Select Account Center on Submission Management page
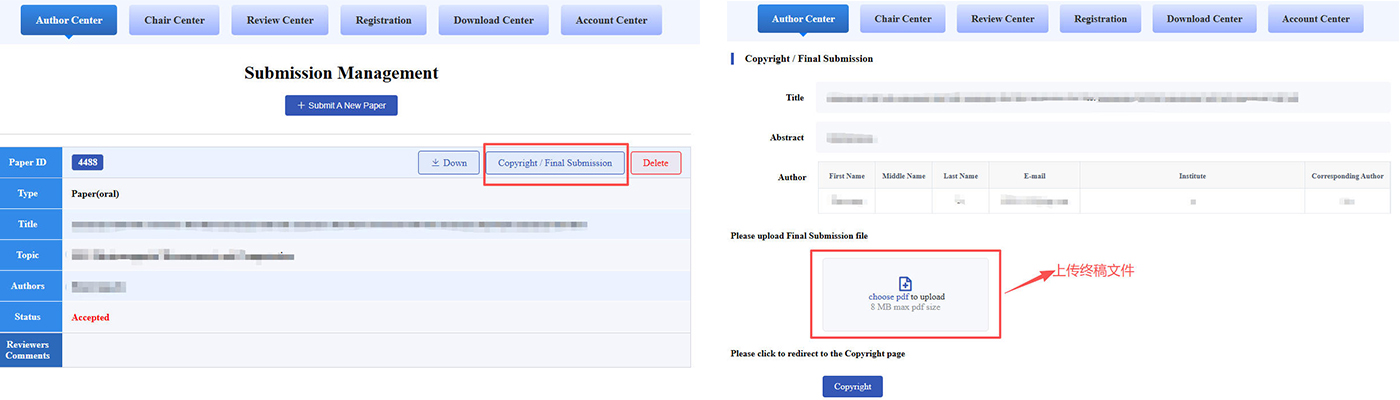The image size is (1400, 400). pyautogui.click(x=611, y=20)
